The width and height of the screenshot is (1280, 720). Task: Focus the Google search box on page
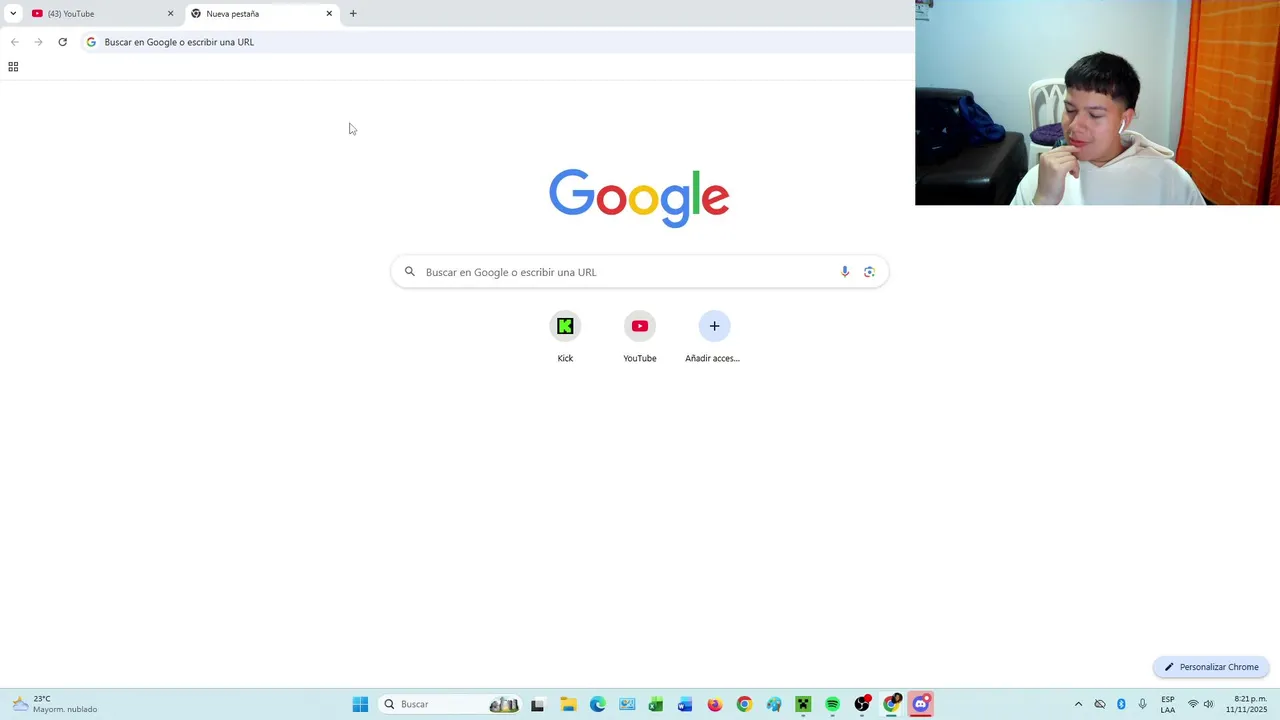[639, 272]
